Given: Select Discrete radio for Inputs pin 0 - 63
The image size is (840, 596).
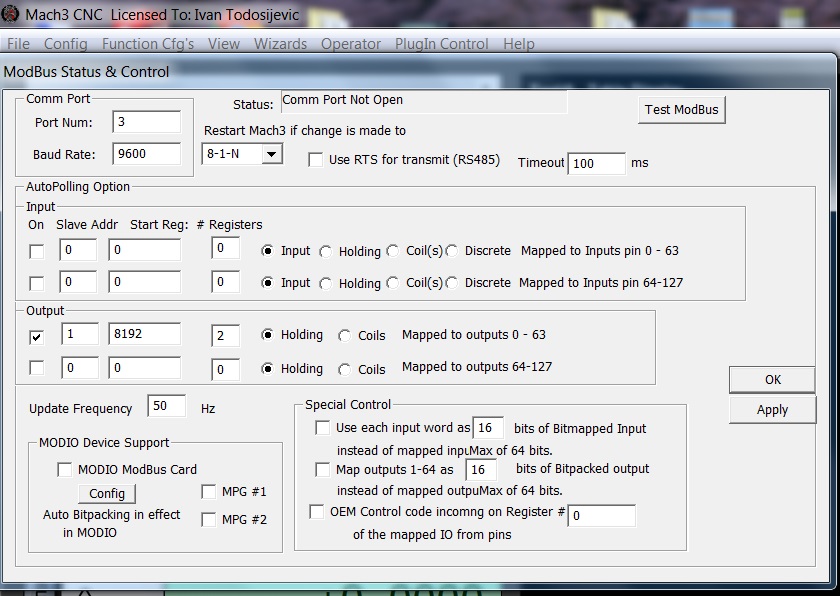Looking at the screenshot, I should click(452, 251).
